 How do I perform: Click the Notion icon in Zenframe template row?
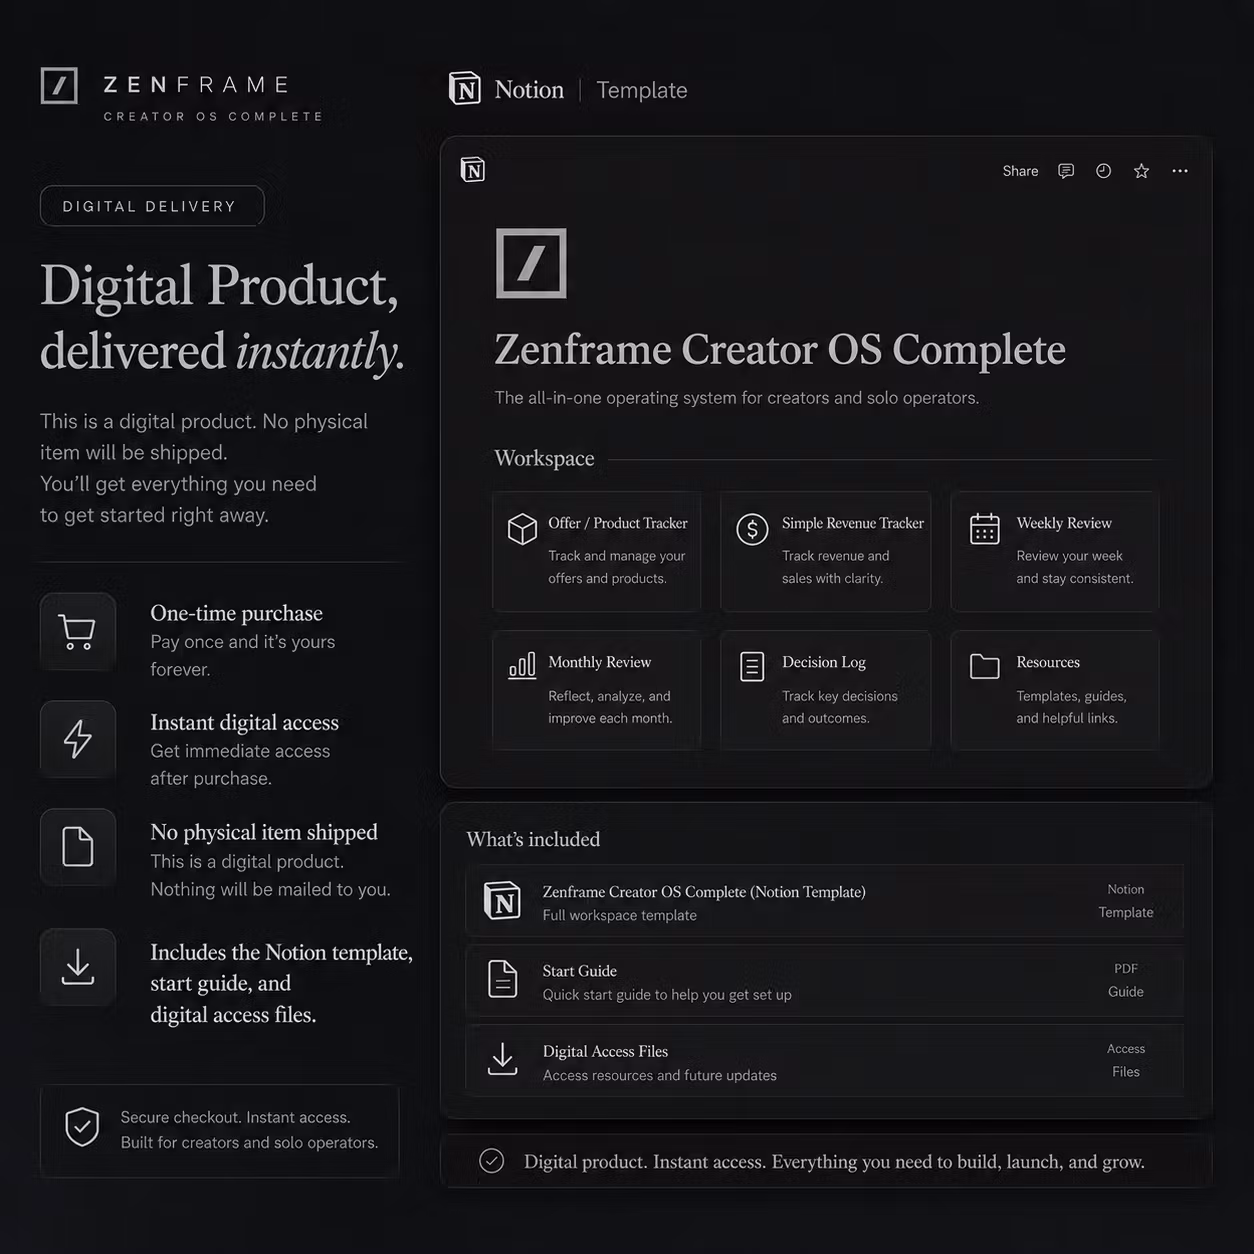coord(502,900)
